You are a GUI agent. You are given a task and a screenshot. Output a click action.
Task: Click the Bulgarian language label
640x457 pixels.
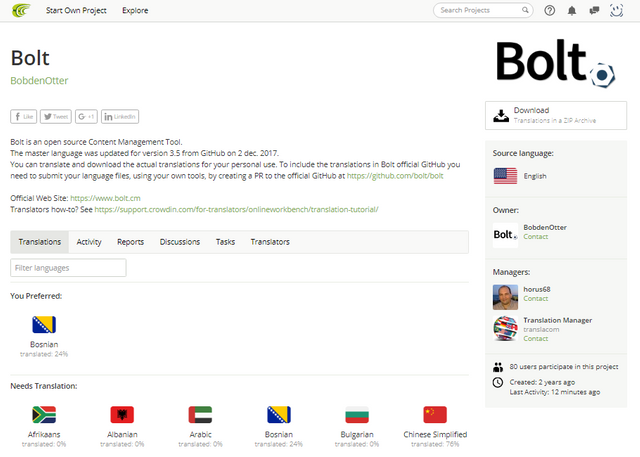click(x=357, y=435)
